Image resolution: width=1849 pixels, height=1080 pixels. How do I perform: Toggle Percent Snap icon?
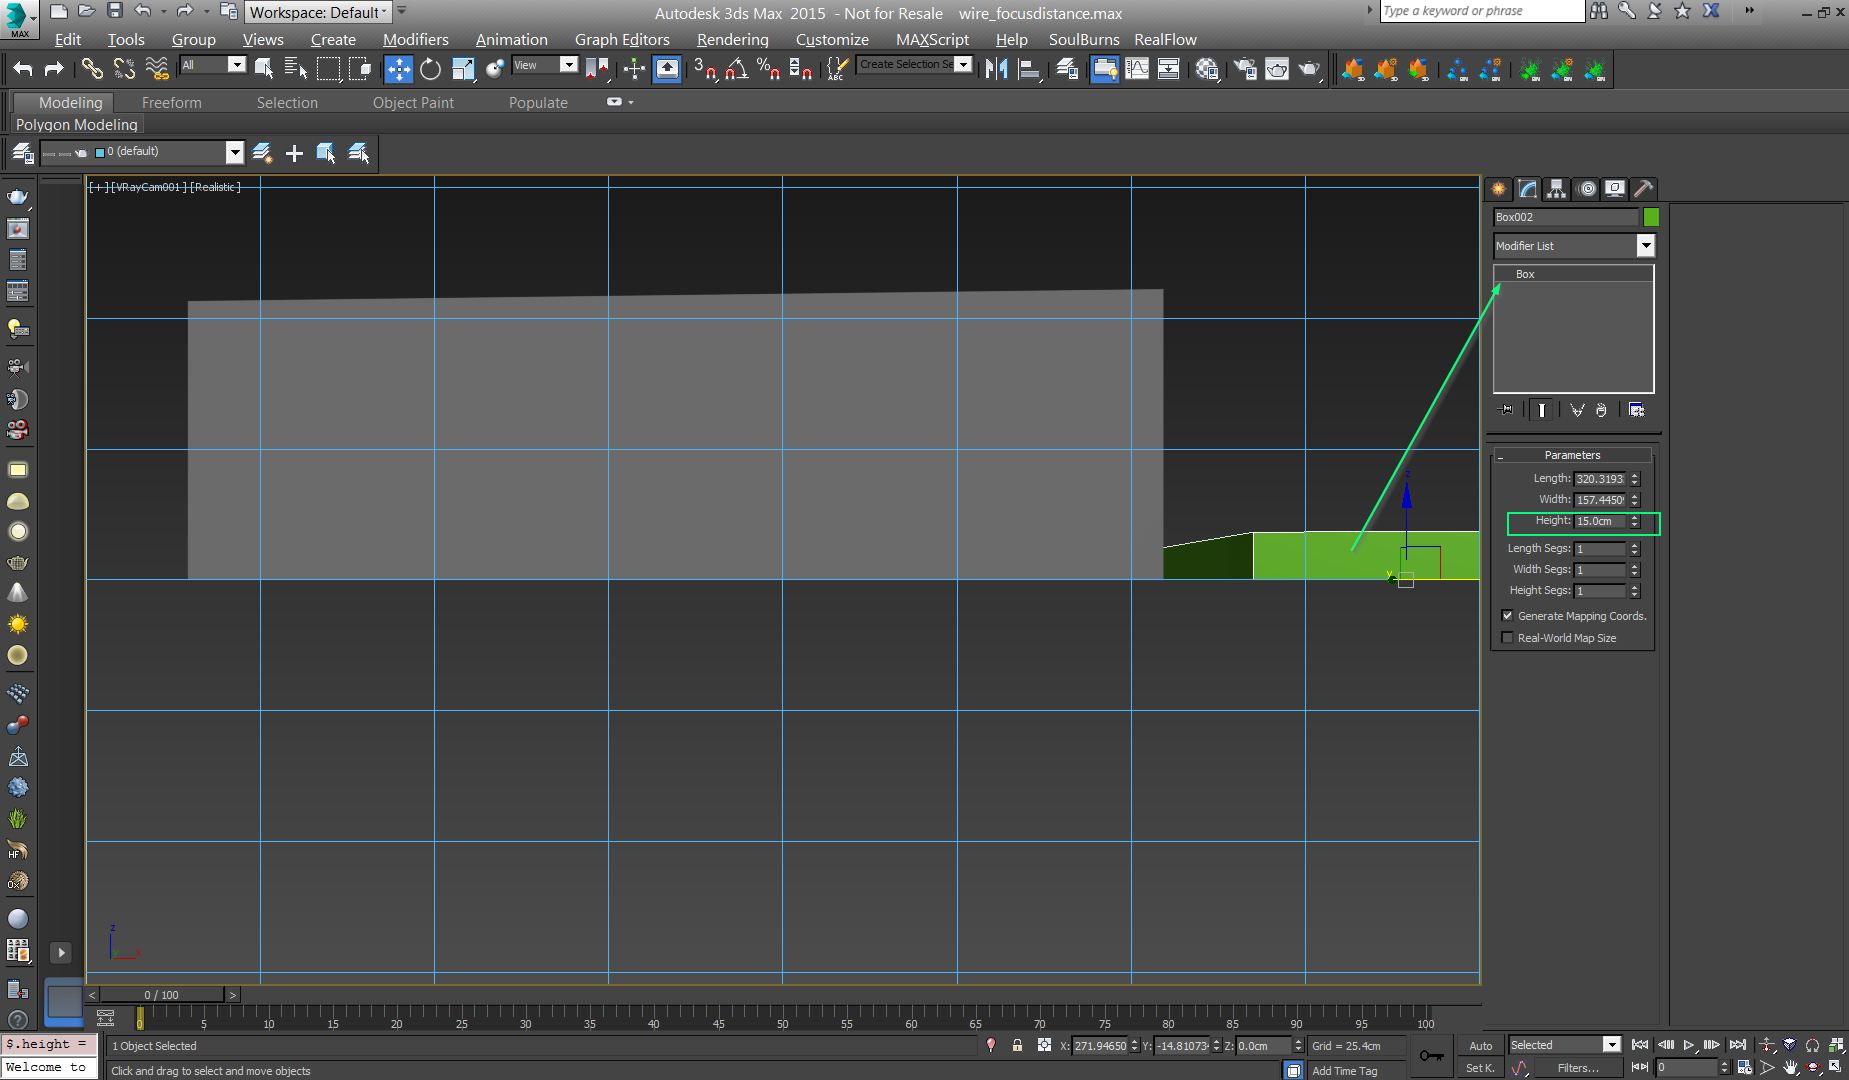pyautogui.click(x=768, y=69)
